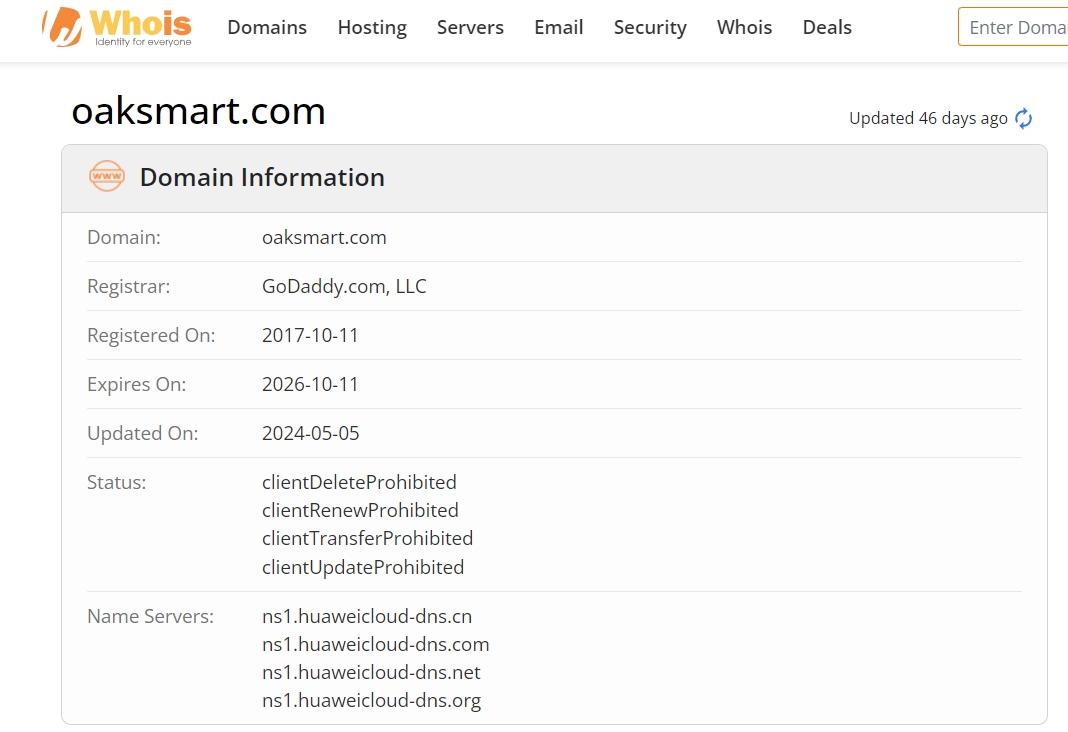Image resolution: width=1068 pixels, height=732 pixels.
Task: Click the Whois logo icon
Action: click(117, 27)
